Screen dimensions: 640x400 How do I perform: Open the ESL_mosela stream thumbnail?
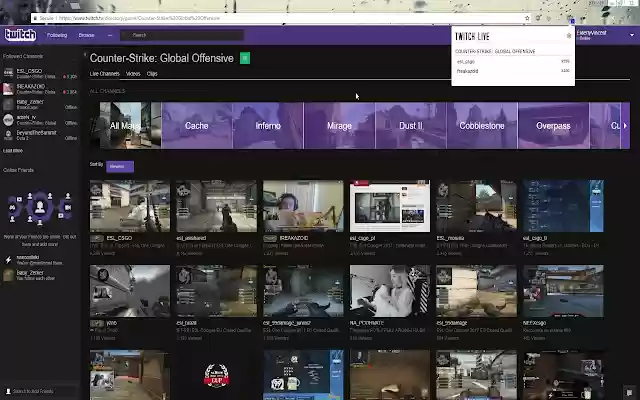(476, 206)
